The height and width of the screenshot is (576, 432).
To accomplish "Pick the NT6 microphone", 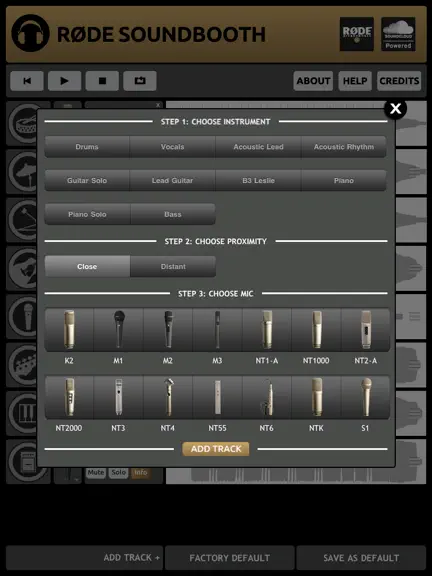I will [x=267, y=397].
